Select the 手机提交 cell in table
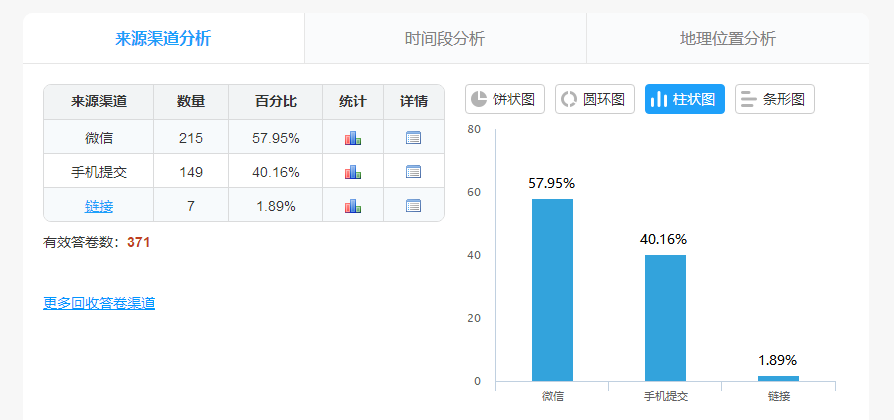The height and width of the screenshot is (420, 894). point(99,171)
